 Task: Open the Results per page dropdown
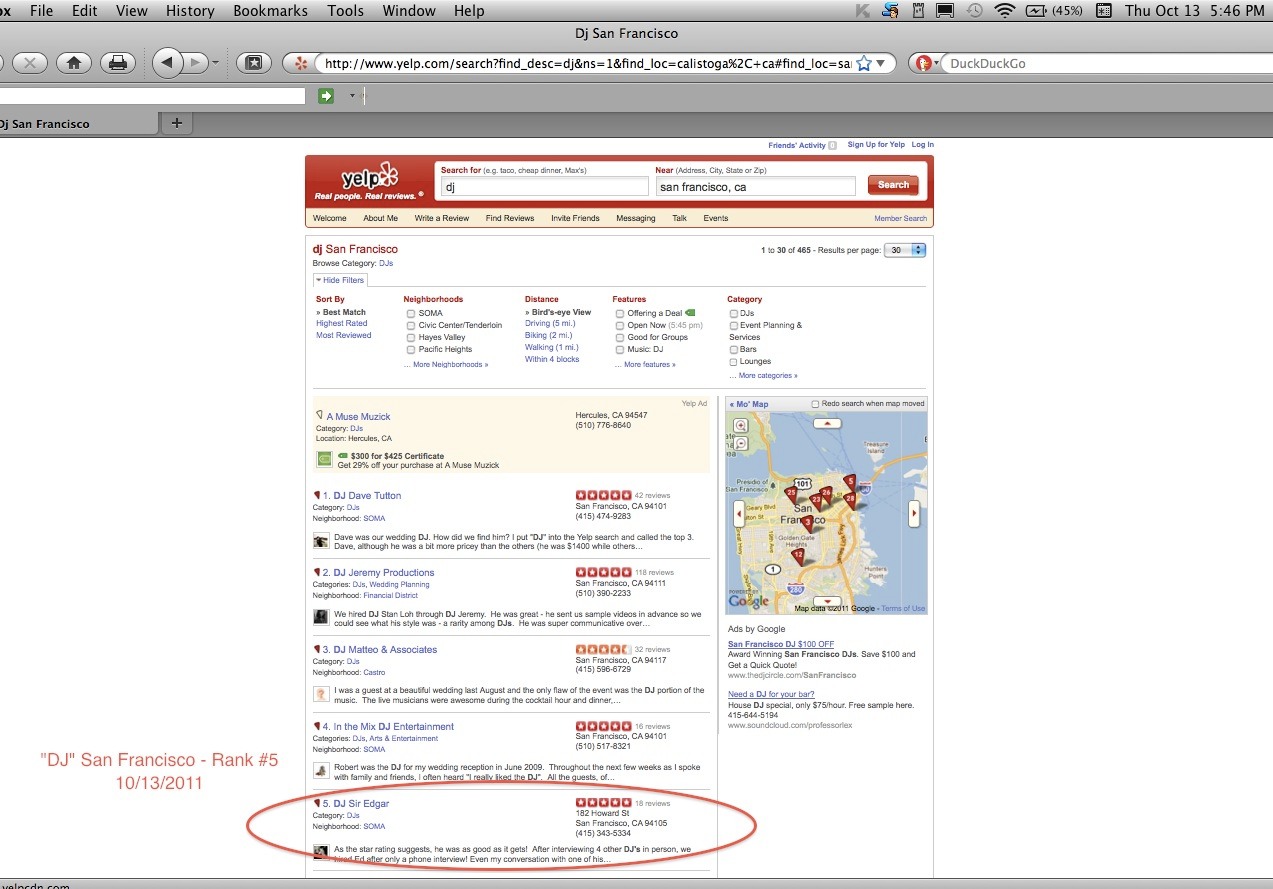[x=904, y=249]
